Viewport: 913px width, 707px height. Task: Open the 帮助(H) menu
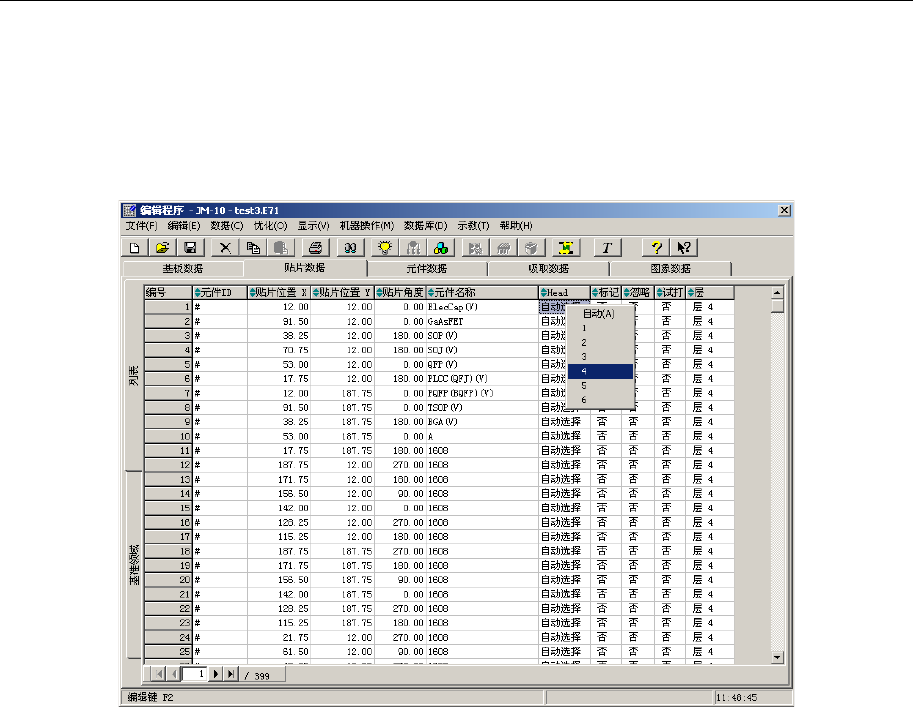point(516,225)
